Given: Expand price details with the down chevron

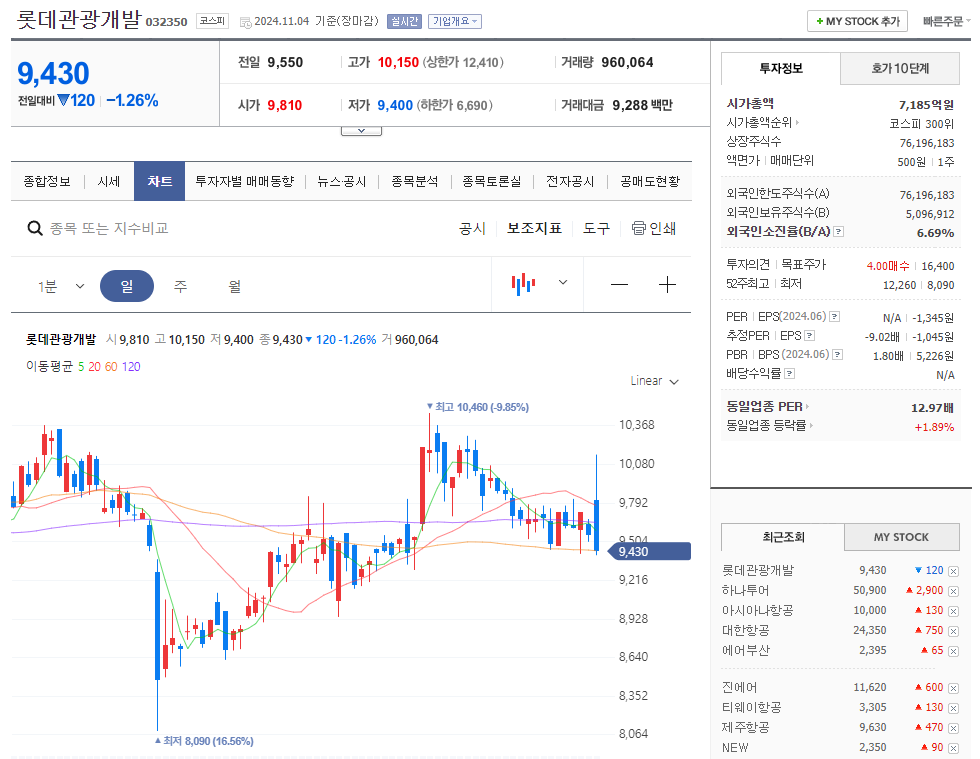Looking at the screenshot, I should (361, 131).
